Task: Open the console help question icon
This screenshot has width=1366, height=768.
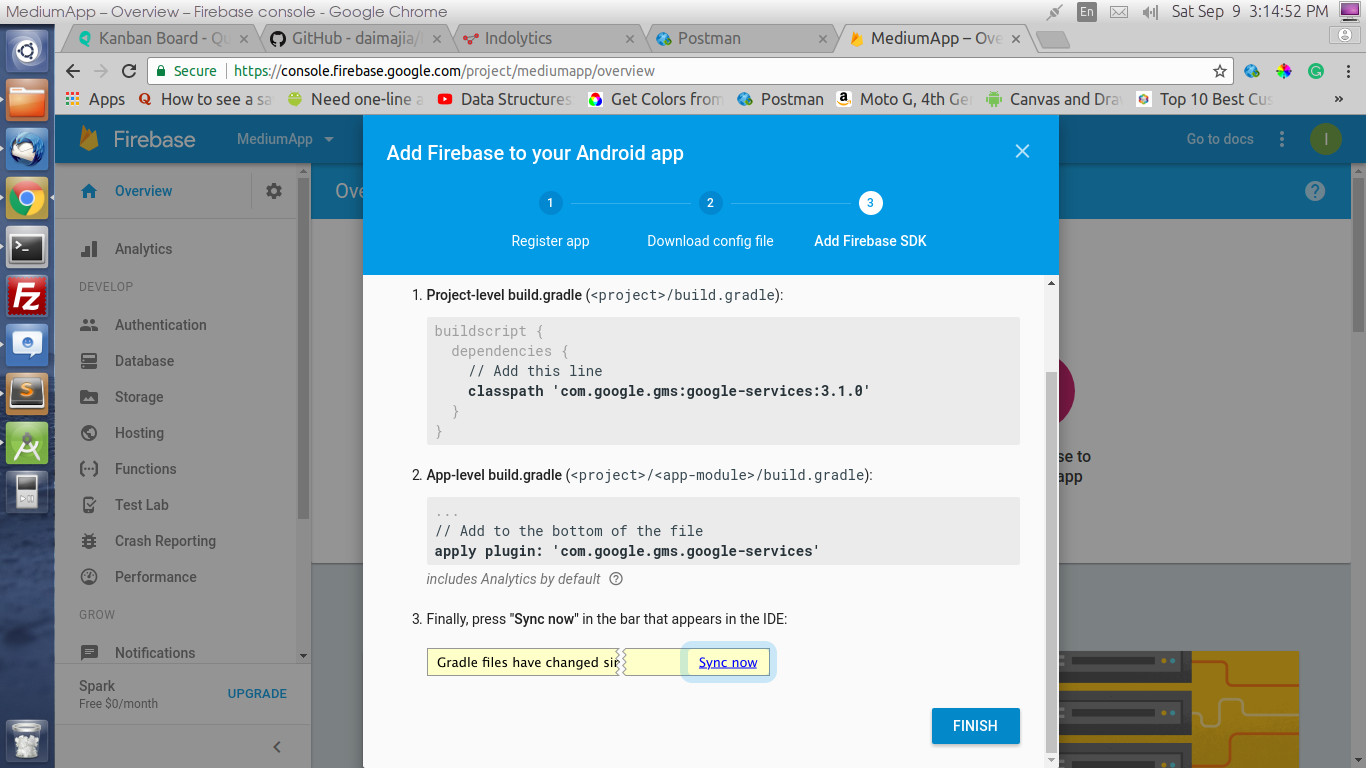Action: 1315,191
